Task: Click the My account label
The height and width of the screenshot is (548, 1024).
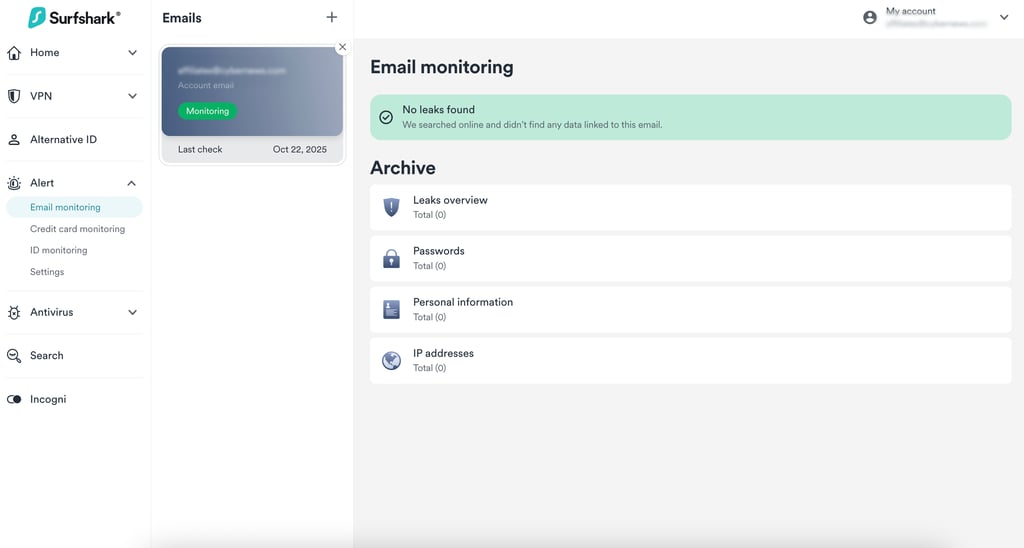Action: pos(910,11)
